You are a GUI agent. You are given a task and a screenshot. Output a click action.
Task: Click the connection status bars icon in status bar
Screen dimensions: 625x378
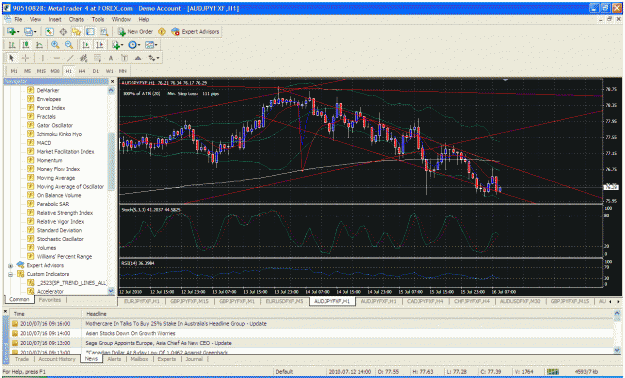click(x=552, y=372)
